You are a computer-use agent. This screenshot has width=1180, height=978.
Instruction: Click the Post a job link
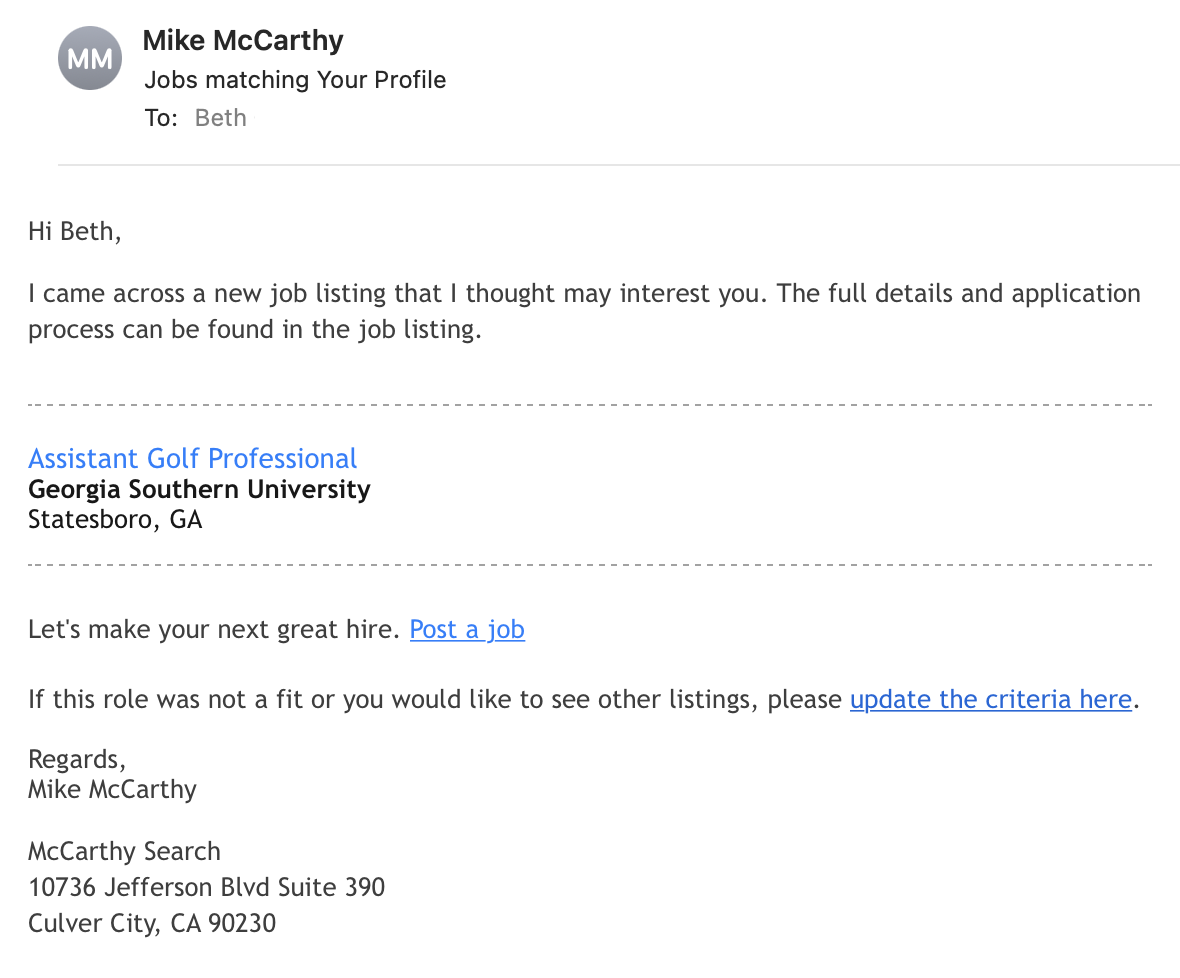[x=467, y=629]
